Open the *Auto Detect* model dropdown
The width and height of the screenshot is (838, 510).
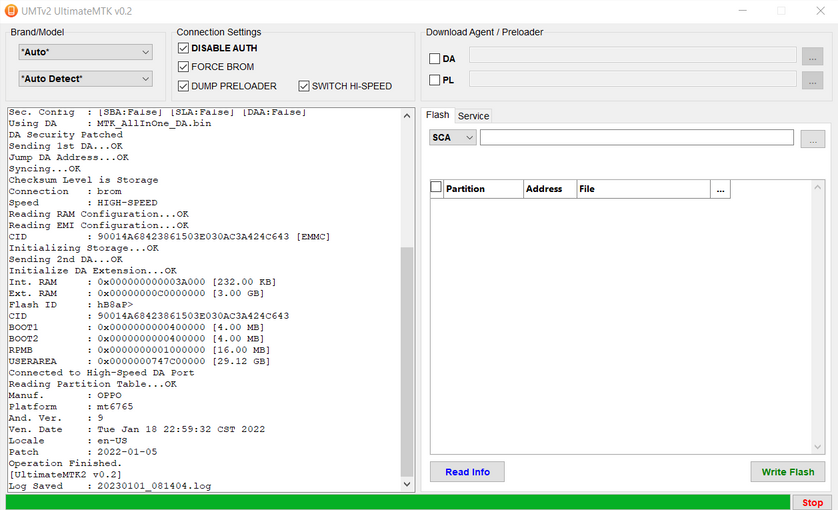(x=86, y=79)
